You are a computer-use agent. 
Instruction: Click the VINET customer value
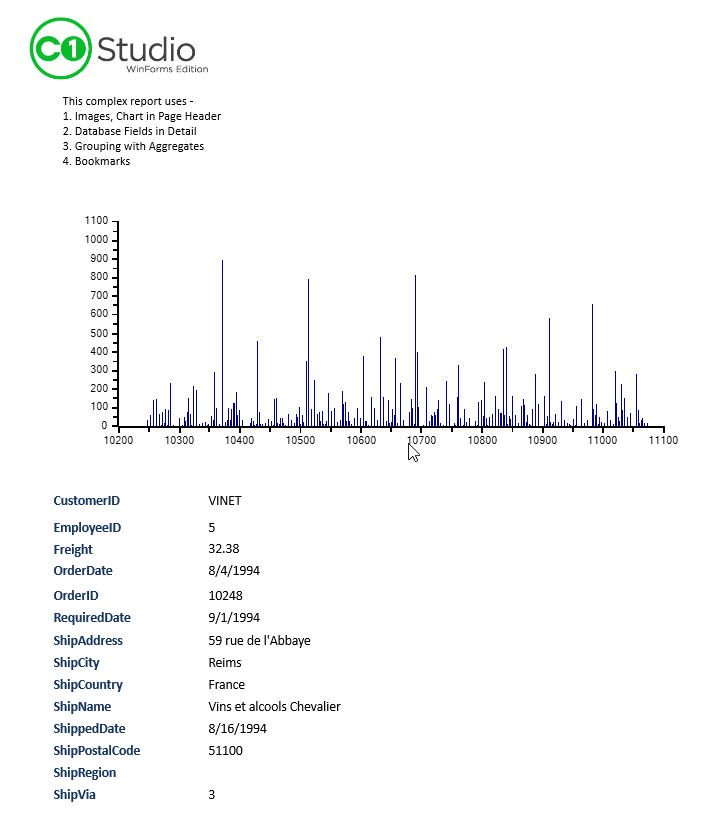(225, 500)
